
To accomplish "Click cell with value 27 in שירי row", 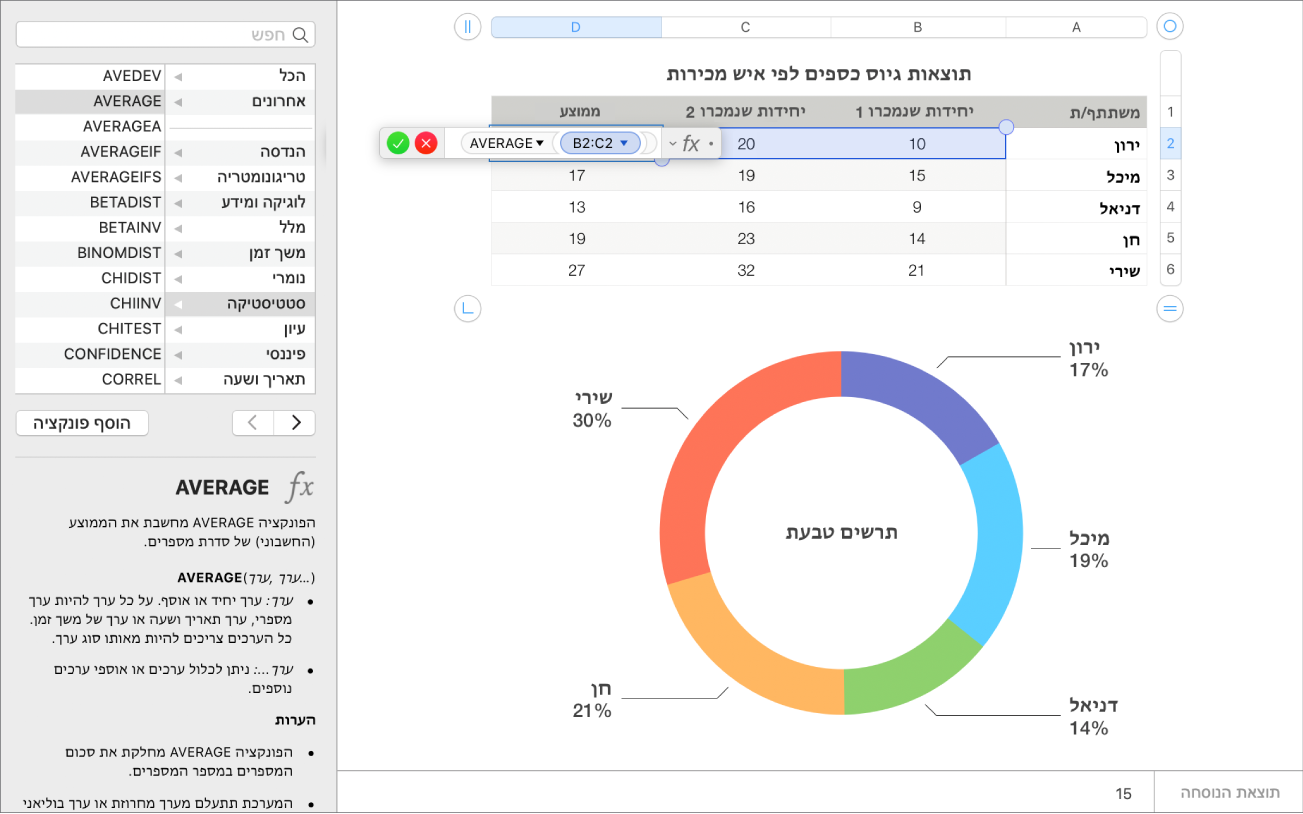I will click(576, 270).
